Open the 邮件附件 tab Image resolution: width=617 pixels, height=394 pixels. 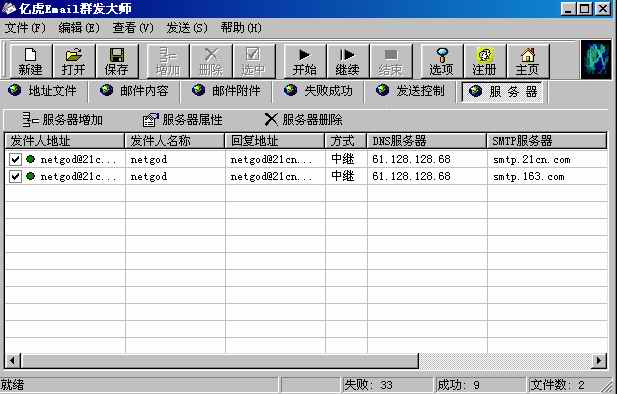point(227,91)
